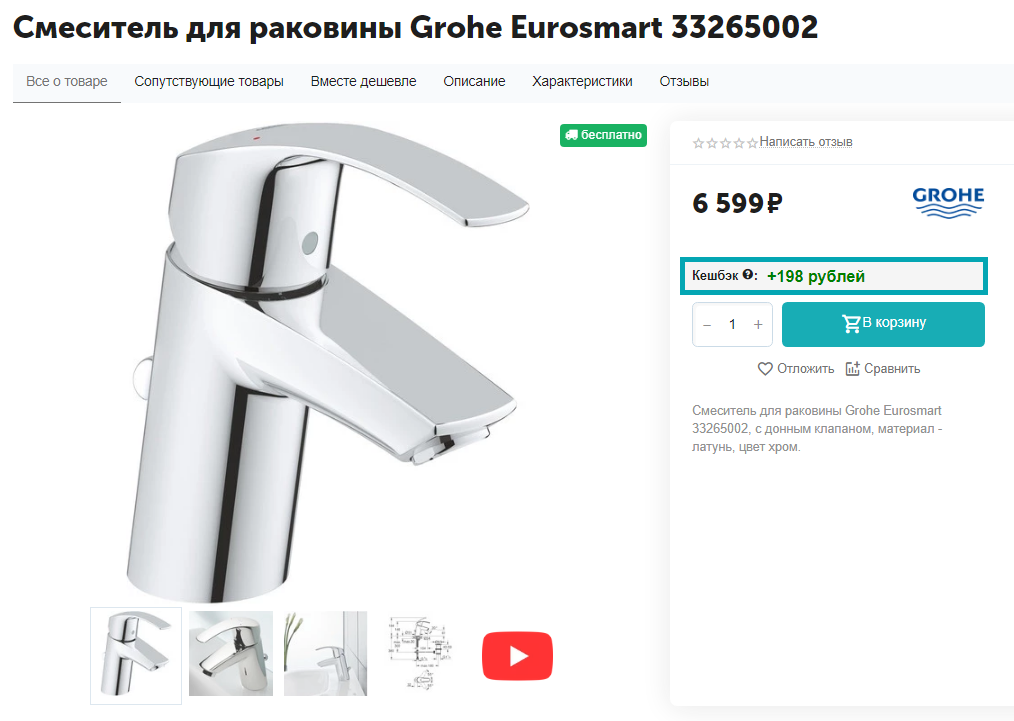This screenshot has width=1014, height=721.
Task: Click the shopping cart icon in В корзину
Action: [851, 323]
